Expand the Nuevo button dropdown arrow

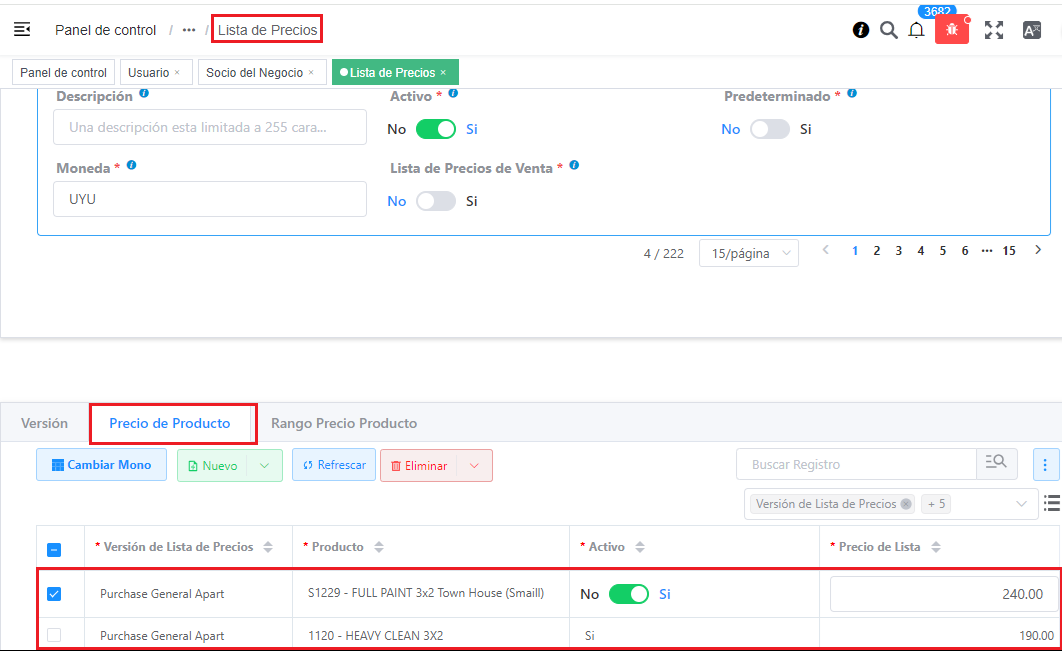(x=264, y=465)
